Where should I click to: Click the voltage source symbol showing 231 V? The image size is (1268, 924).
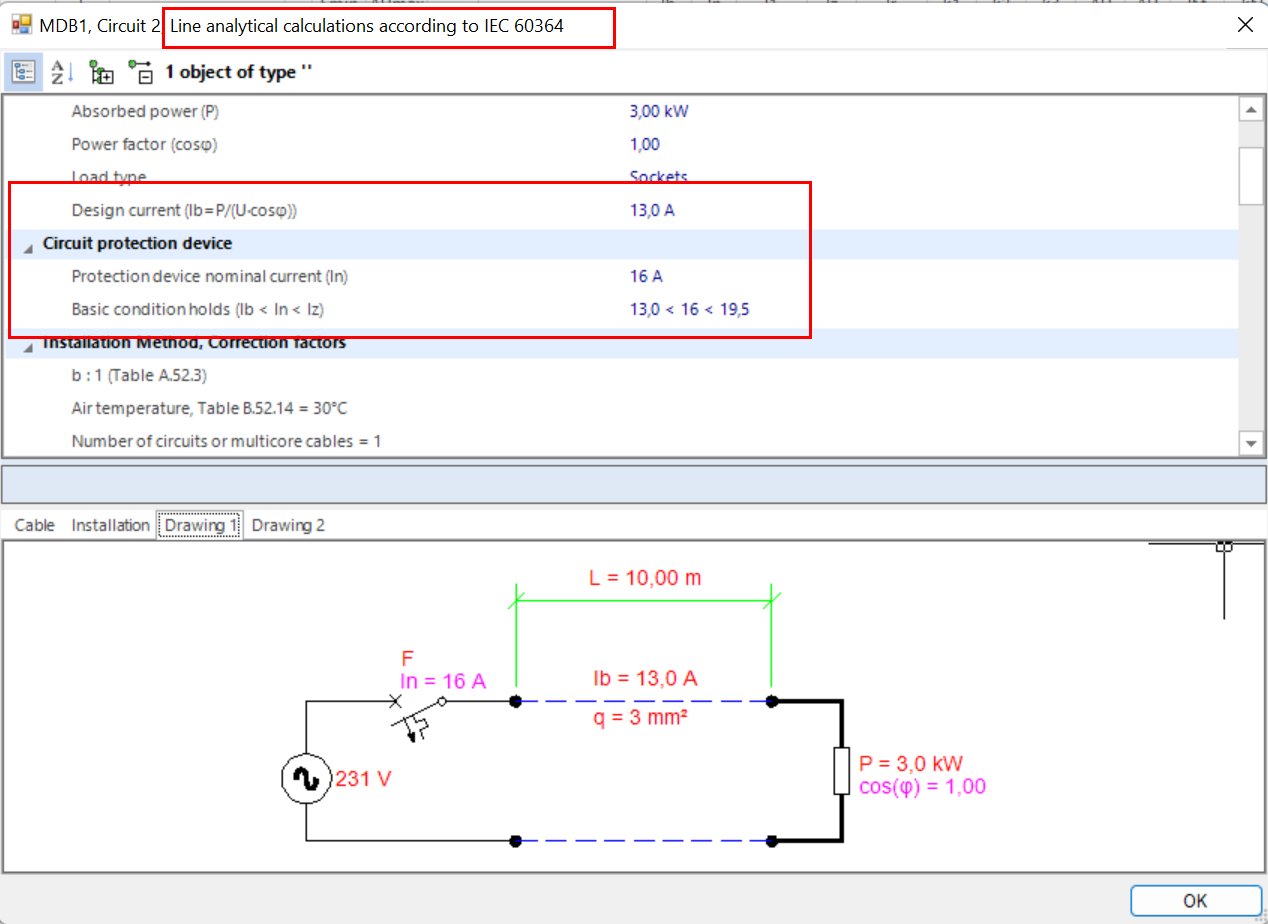click(305, 779)
